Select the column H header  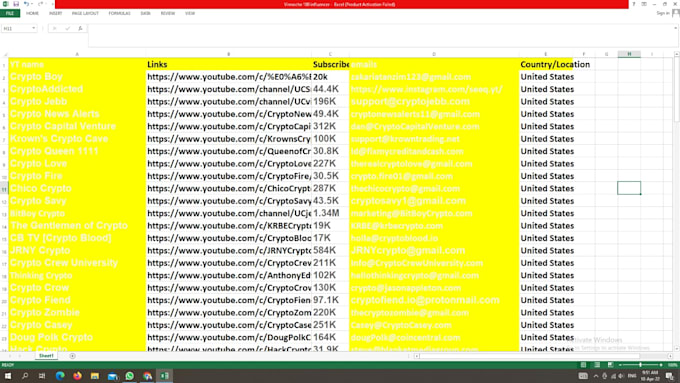pyautogui.click(x=629, y=54)
